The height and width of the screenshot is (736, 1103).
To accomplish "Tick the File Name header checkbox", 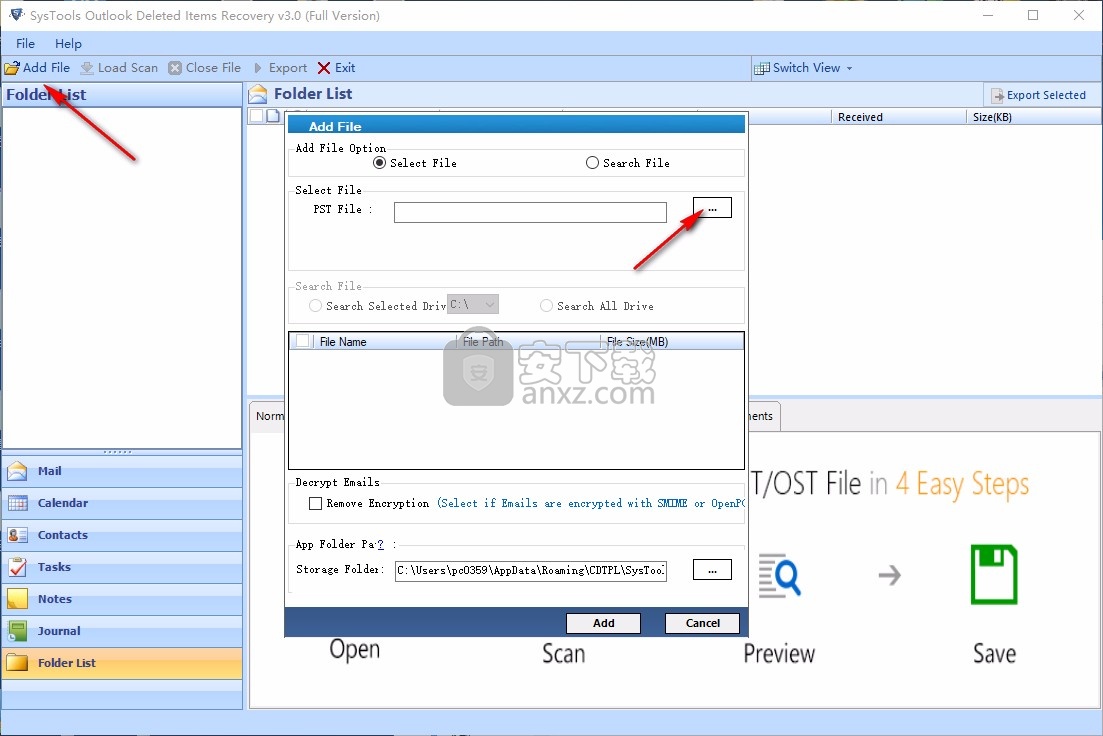I will click(302, 341).
